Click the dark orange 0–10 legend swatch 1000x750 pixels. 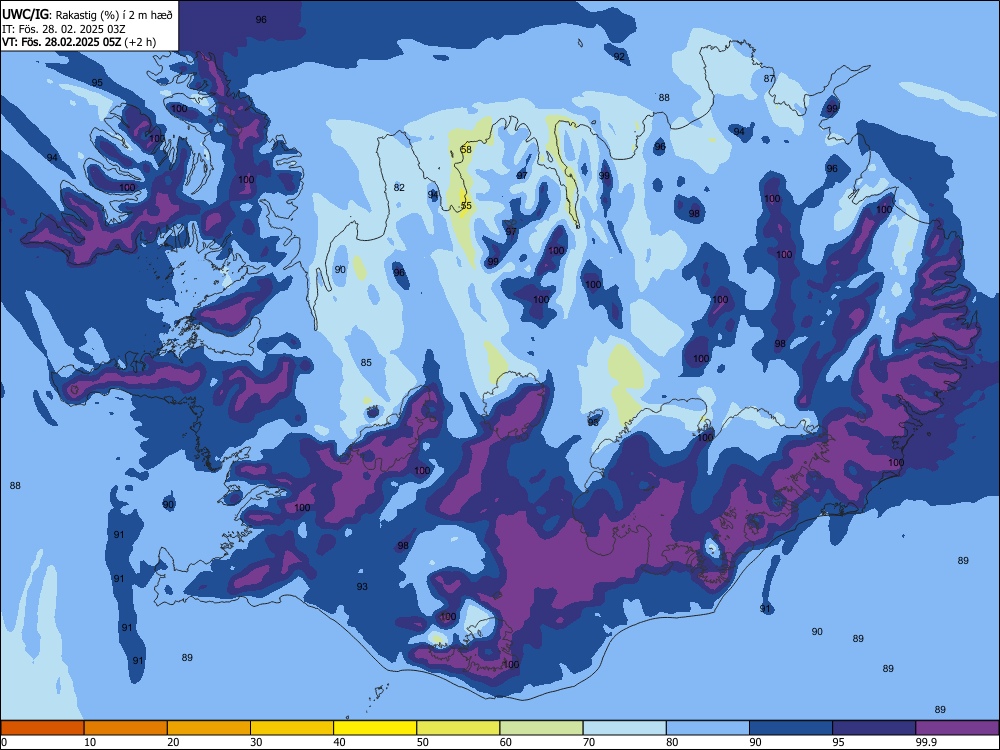(x=42, y=728)
